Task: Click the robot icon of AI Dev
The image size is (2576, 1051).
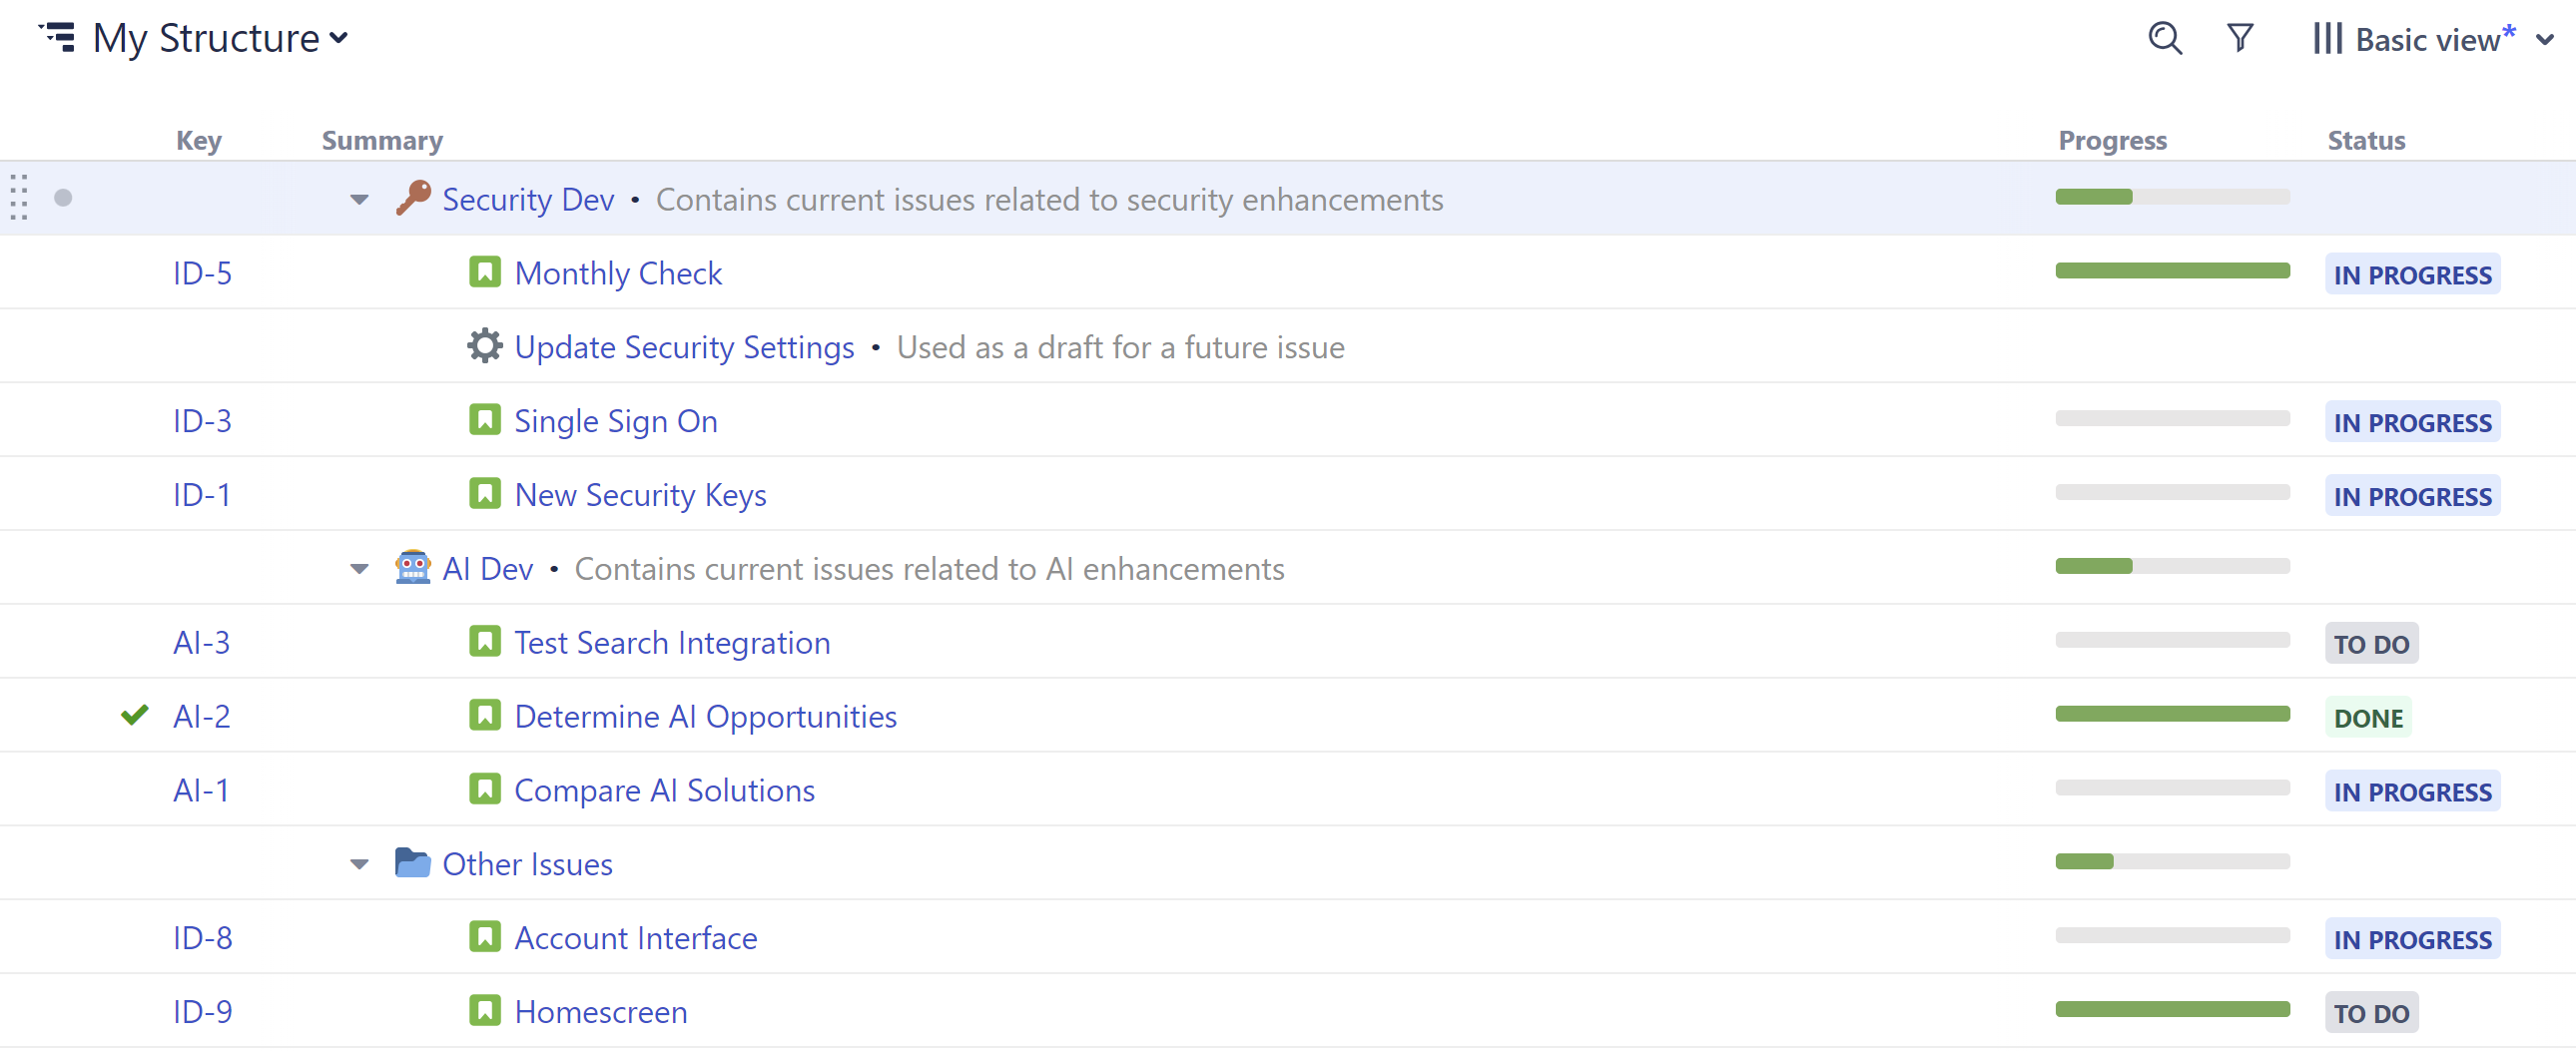Action: pos(412,567)
